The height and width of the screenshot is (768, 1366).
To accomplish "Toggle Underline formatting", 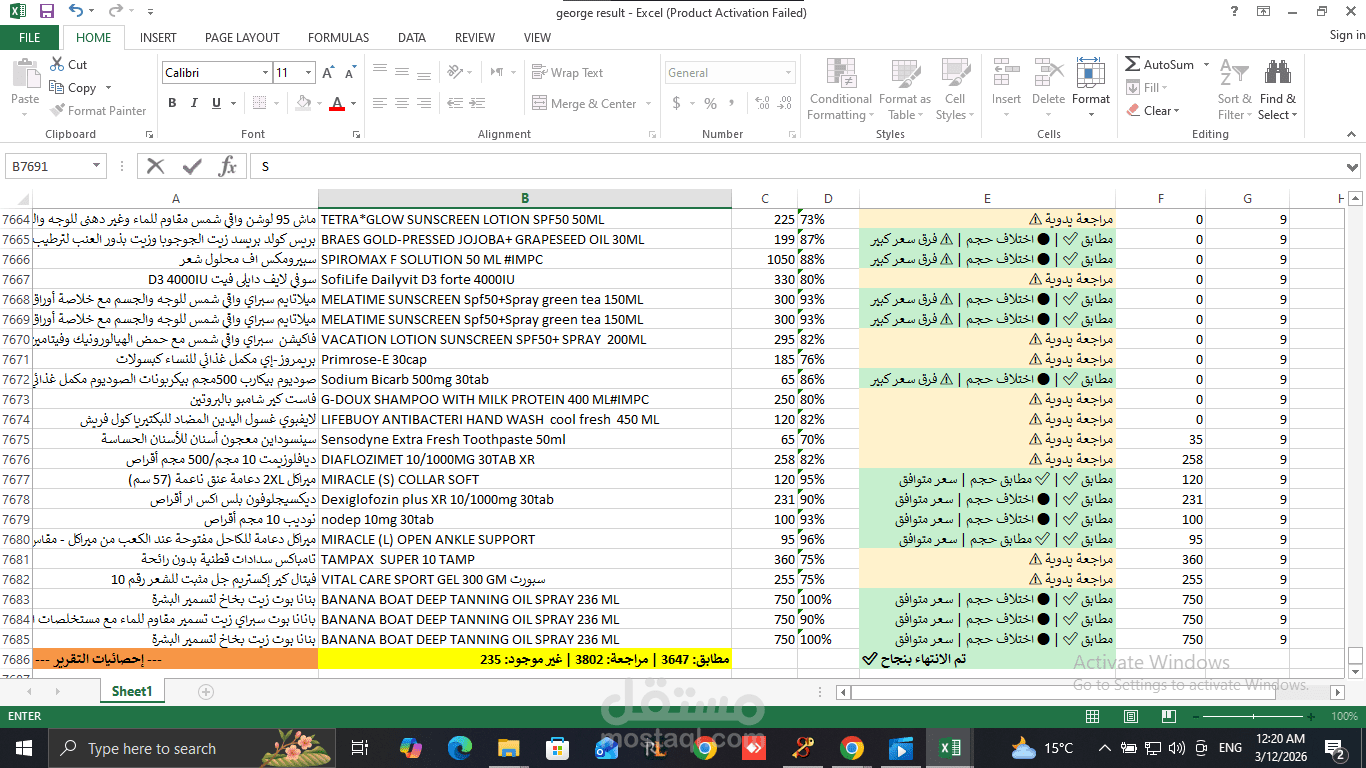I will coord(216,103).
